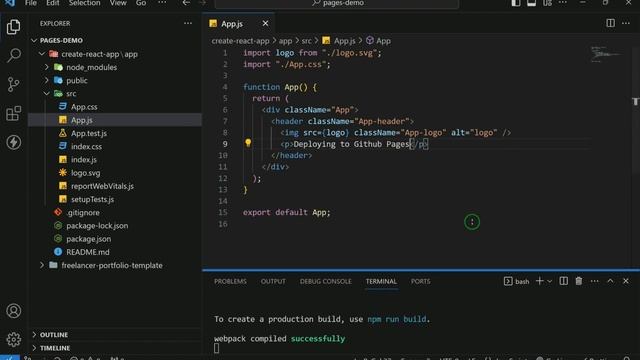This screenshot has width=640, height=360.
Task: Open terminal panel more actions ellipsis
Action: tap(595, 281)
